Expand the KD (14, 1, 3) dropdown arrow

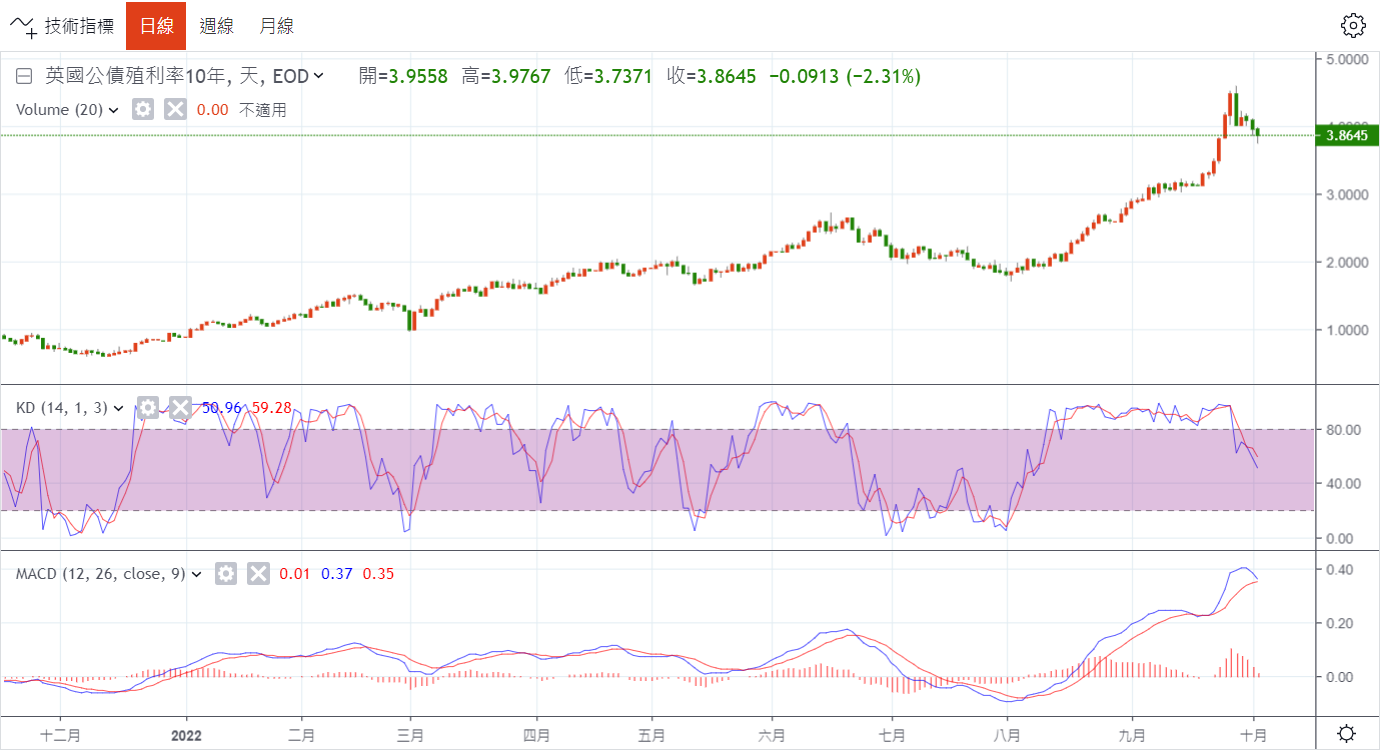pos(118,408)
